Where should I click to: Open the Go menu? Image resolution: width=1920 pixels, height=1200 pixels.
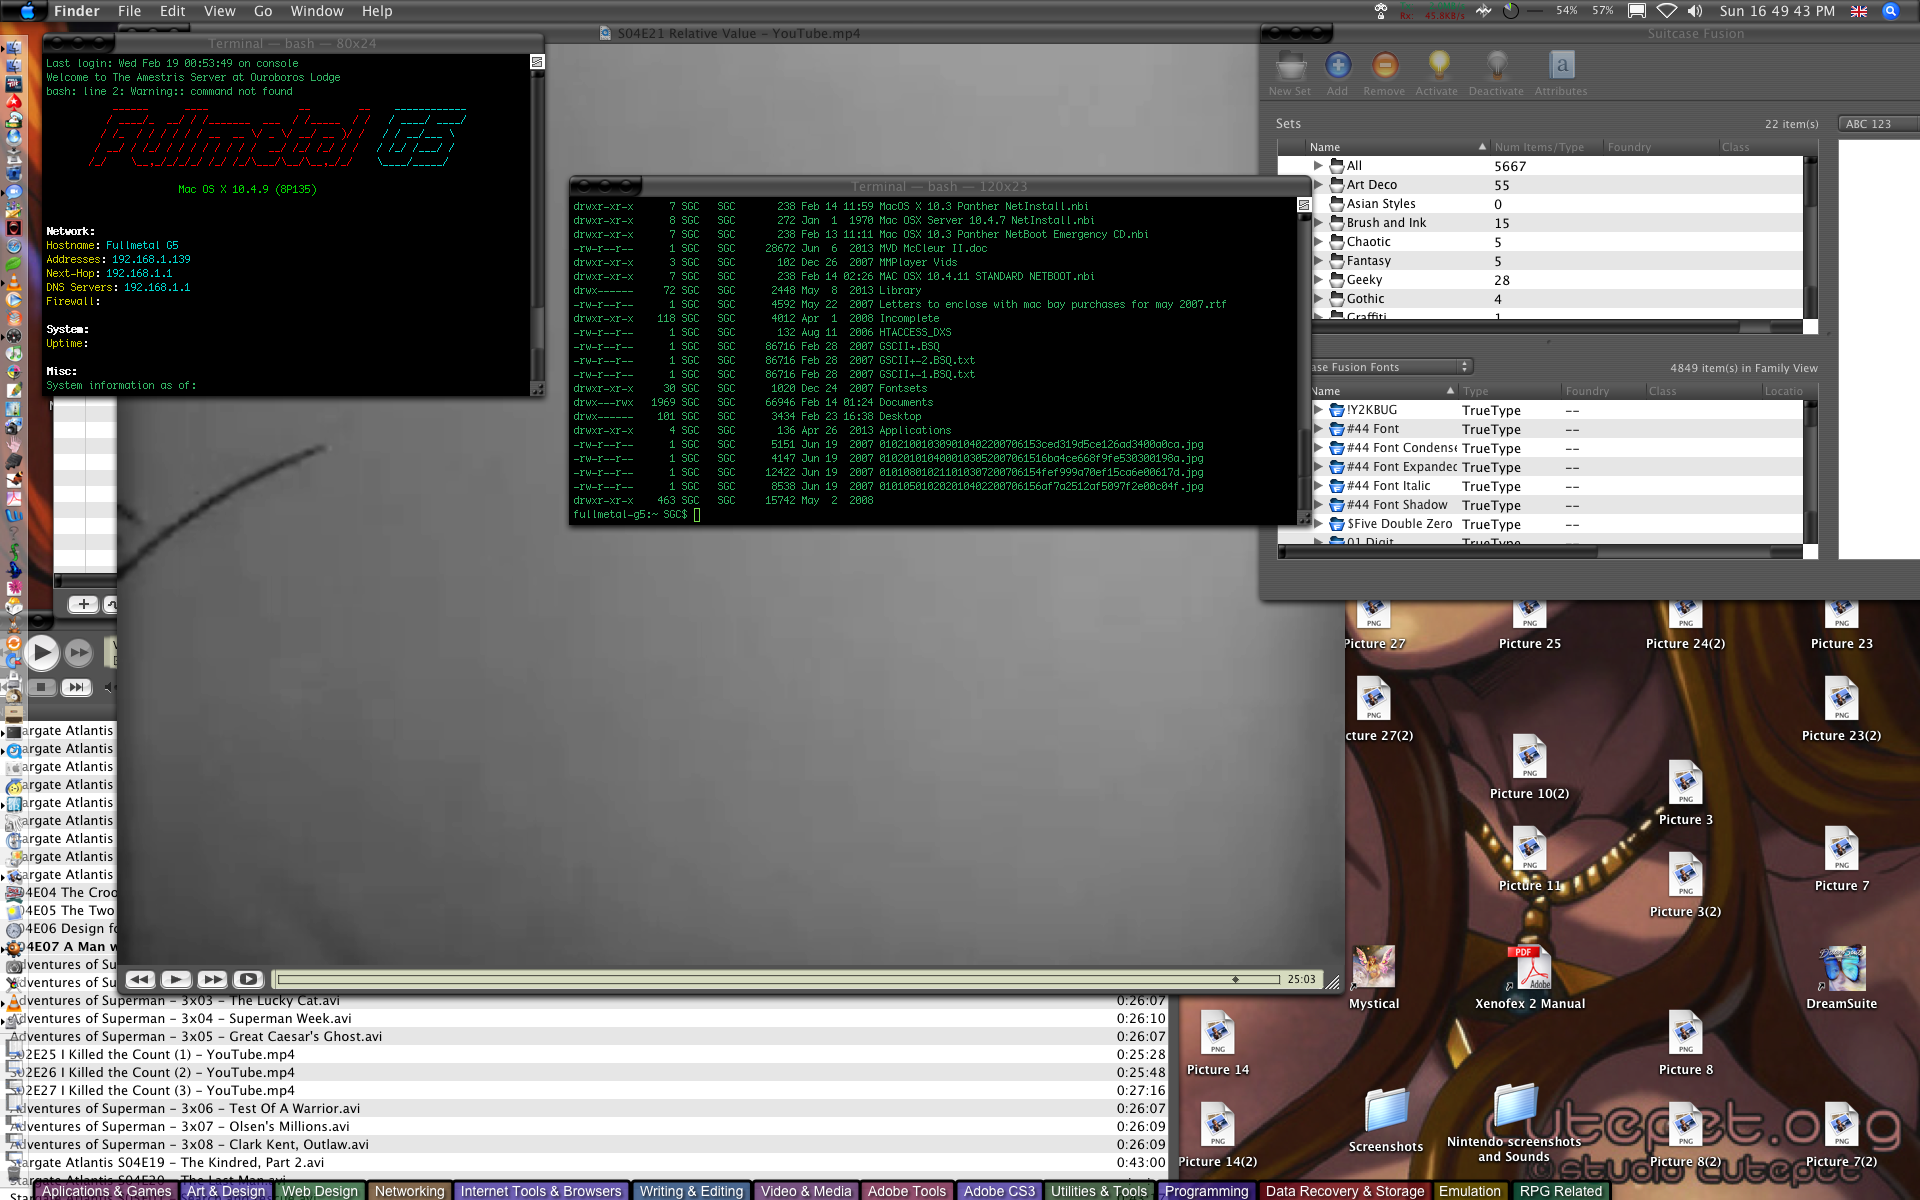click(263, 11)
